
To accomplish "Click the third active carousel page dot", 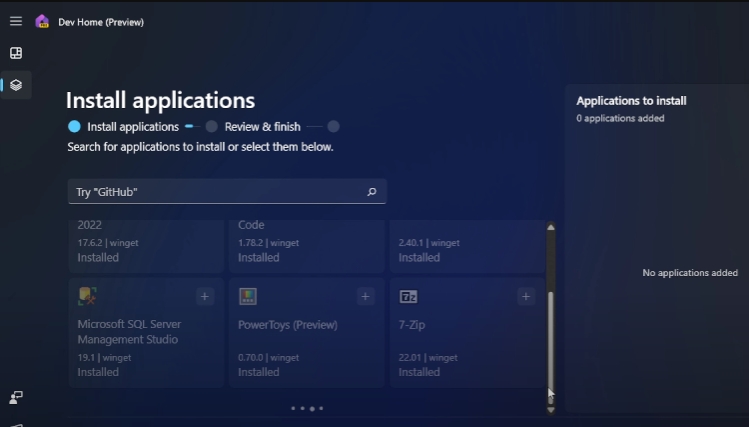I will pos(312,408).
